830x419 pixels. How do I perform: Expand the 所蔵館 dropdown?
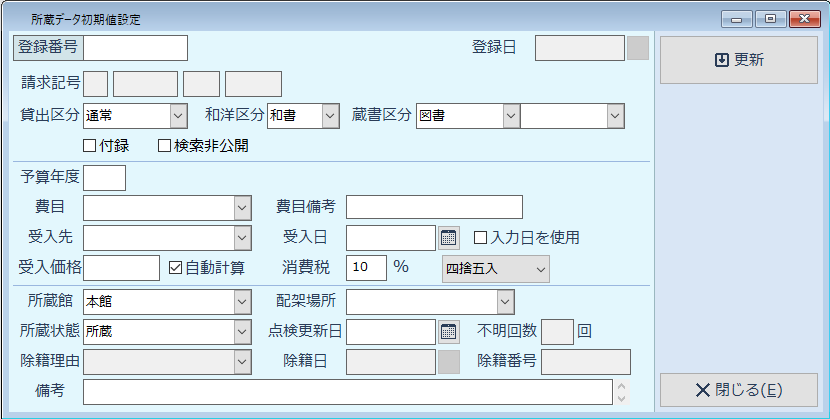(x=242, y=302)
